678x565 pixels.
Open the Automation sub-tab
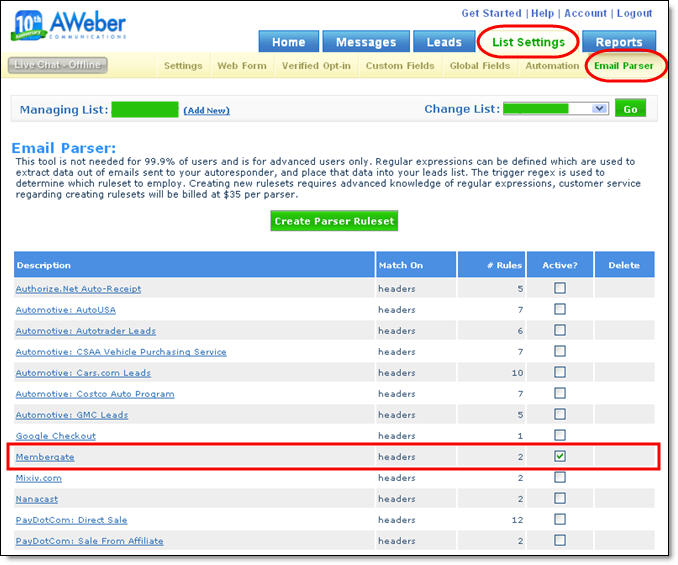(x=552, y=66)
